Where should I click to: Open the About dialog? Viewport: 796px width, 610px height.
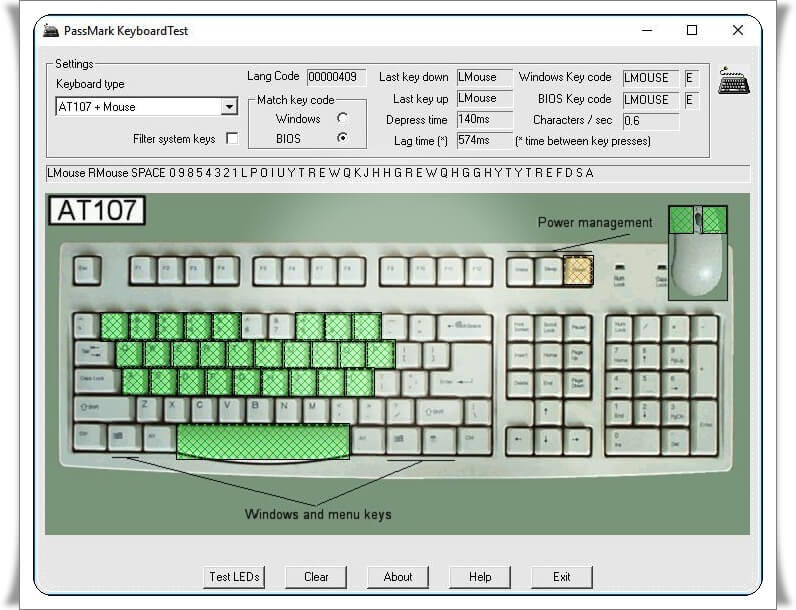[x=398, y=577]
